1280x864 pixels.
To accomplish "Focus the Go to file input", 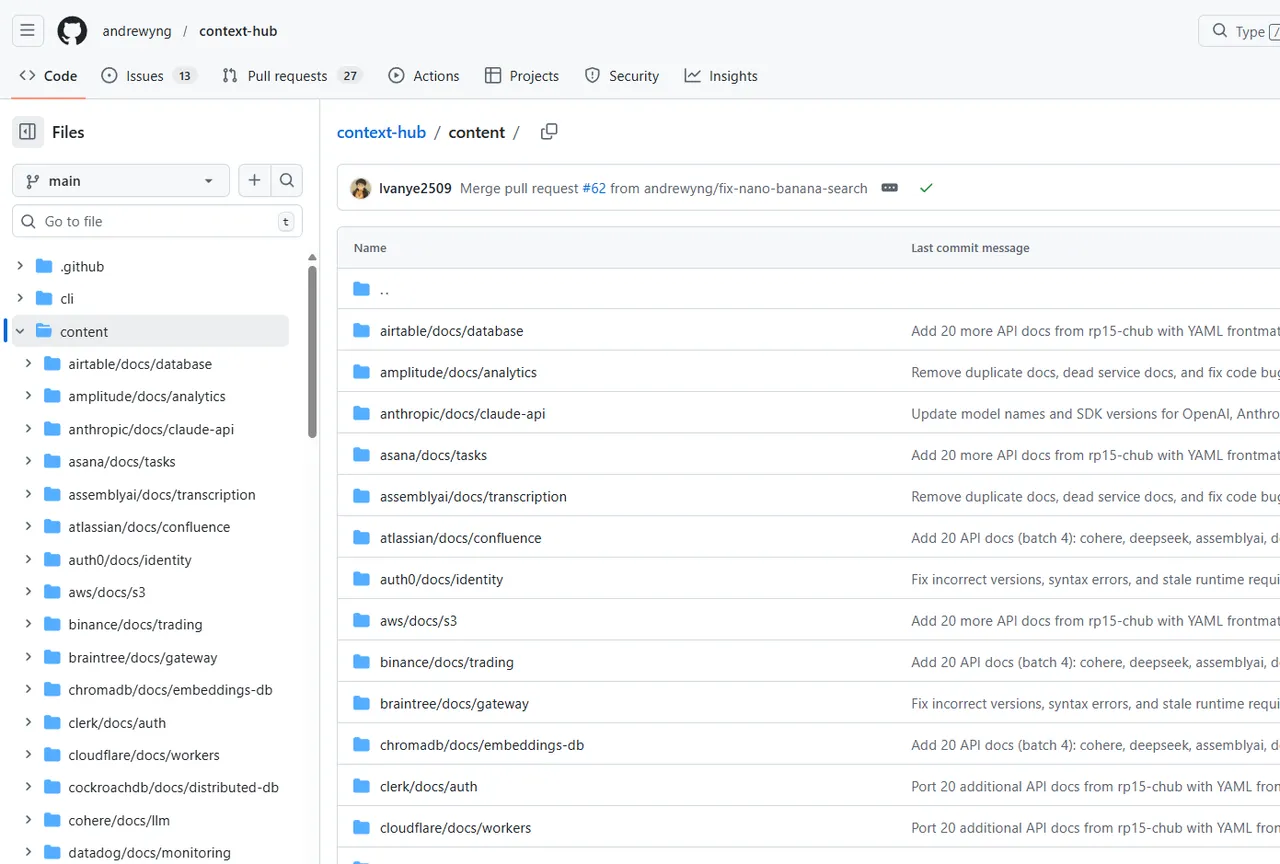I will 157,221.
